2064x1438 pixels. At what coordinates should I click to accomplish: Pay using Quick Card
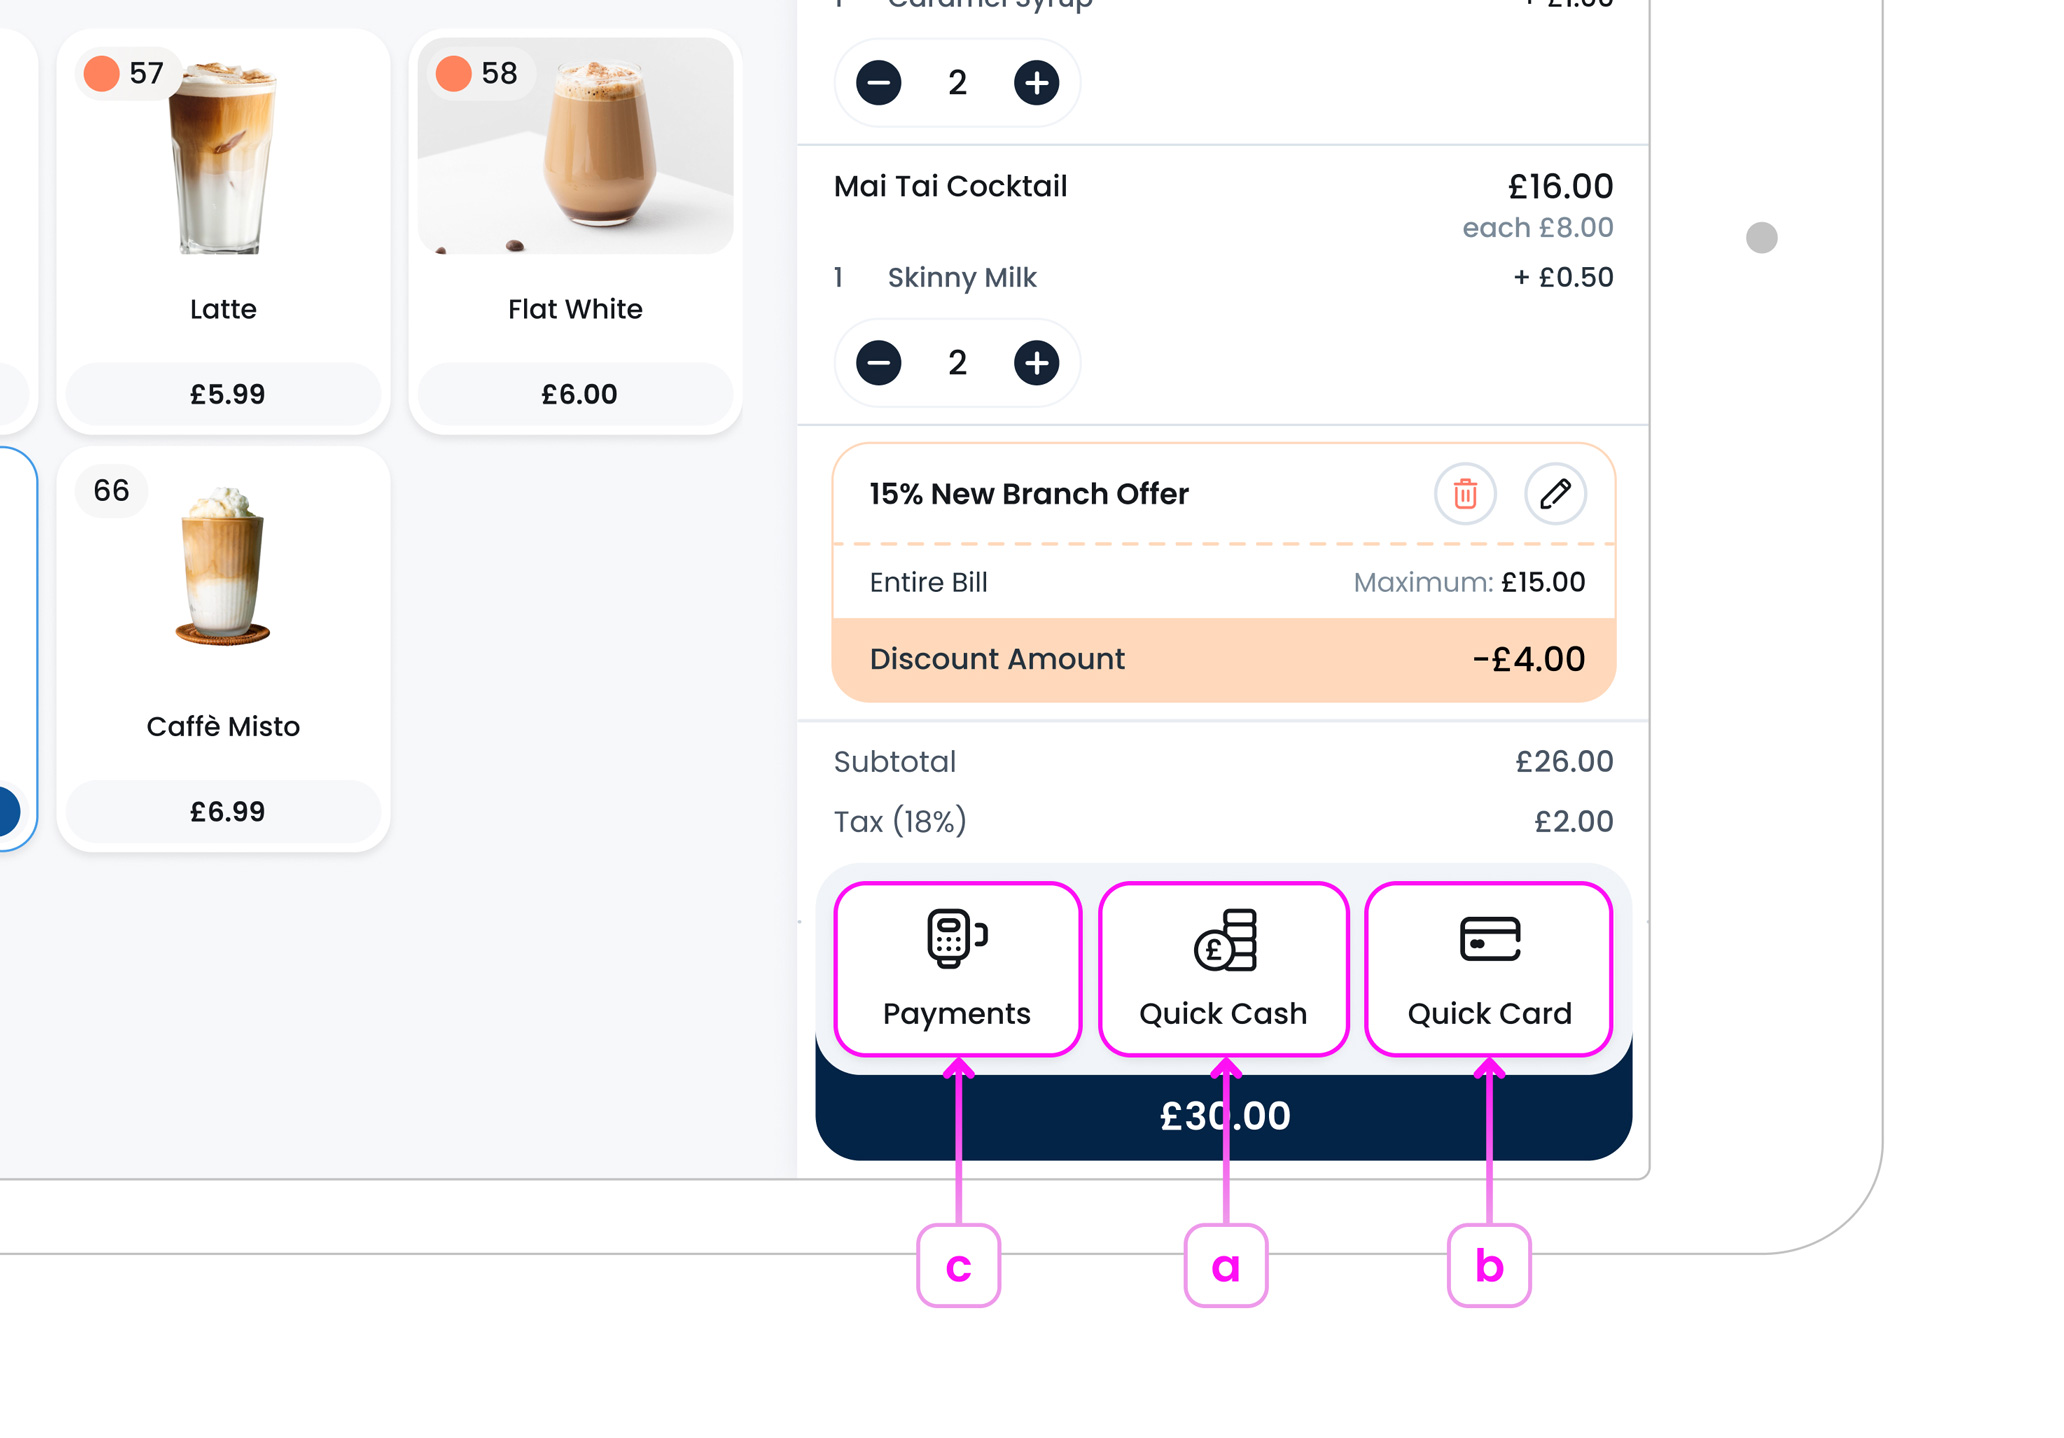click(1489, 968)
